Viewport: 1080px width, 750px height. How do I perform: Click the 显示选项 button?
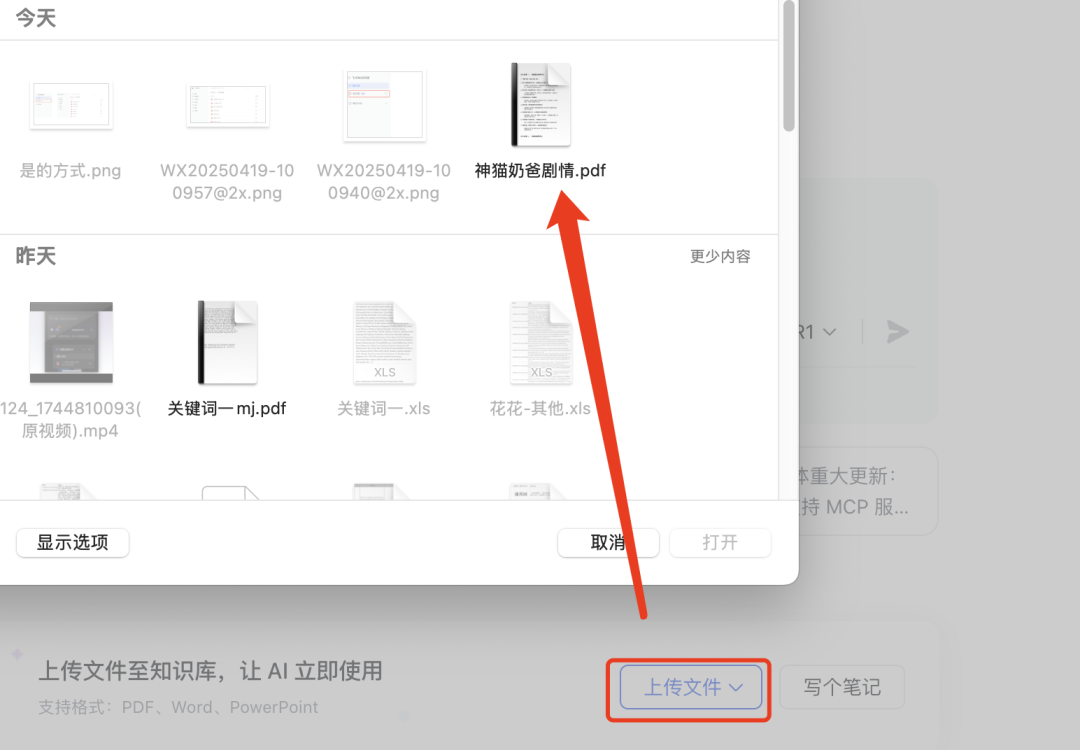(x=73, y=543)
